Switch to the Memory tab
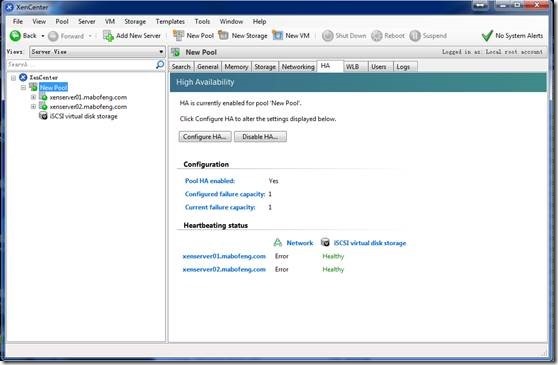Viewport: 558px width, 365px height. point(236,67)
